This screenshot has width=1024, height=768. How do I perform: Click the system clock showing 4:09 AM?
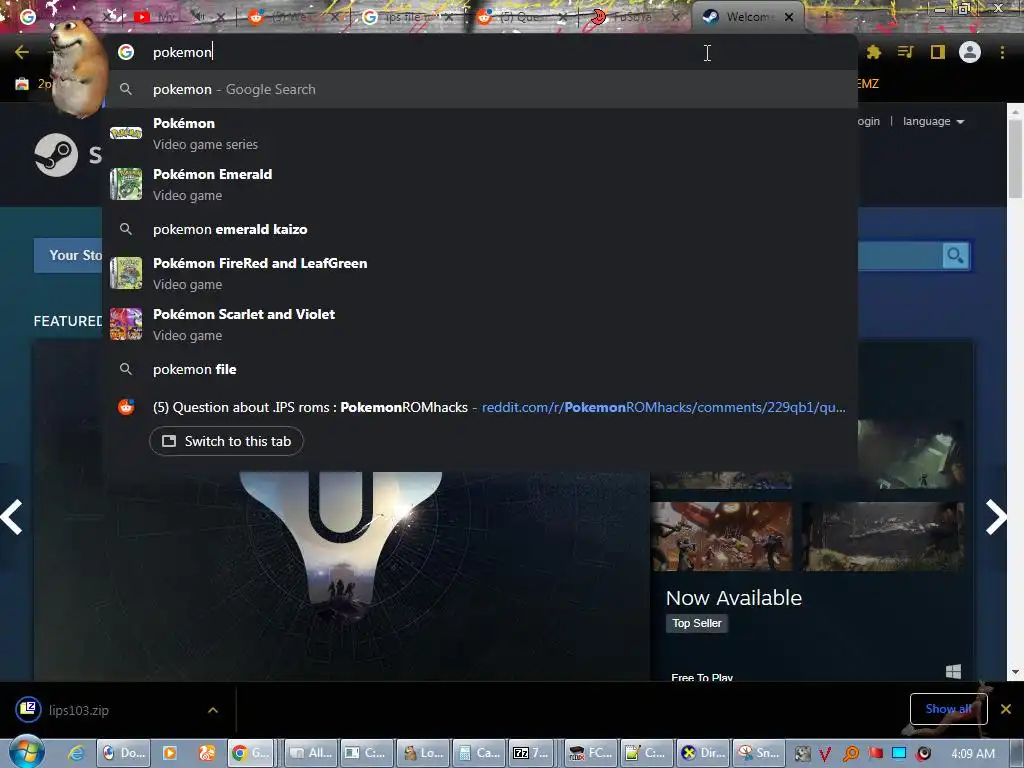point(972,754)
